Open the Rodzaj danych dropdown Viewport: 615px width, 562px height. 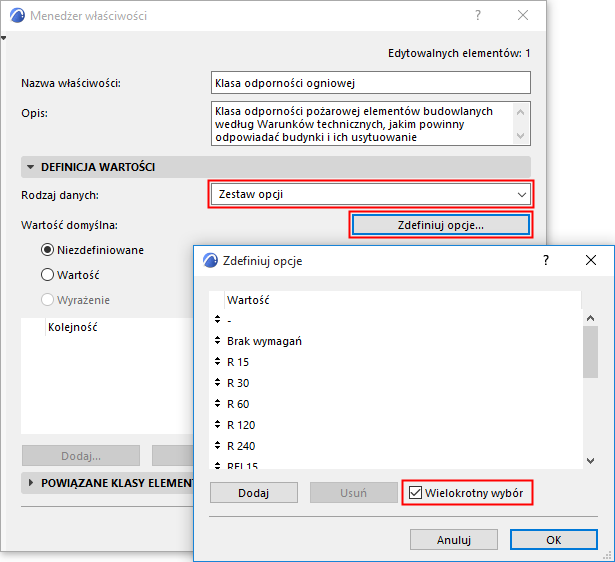click(371, 194)
